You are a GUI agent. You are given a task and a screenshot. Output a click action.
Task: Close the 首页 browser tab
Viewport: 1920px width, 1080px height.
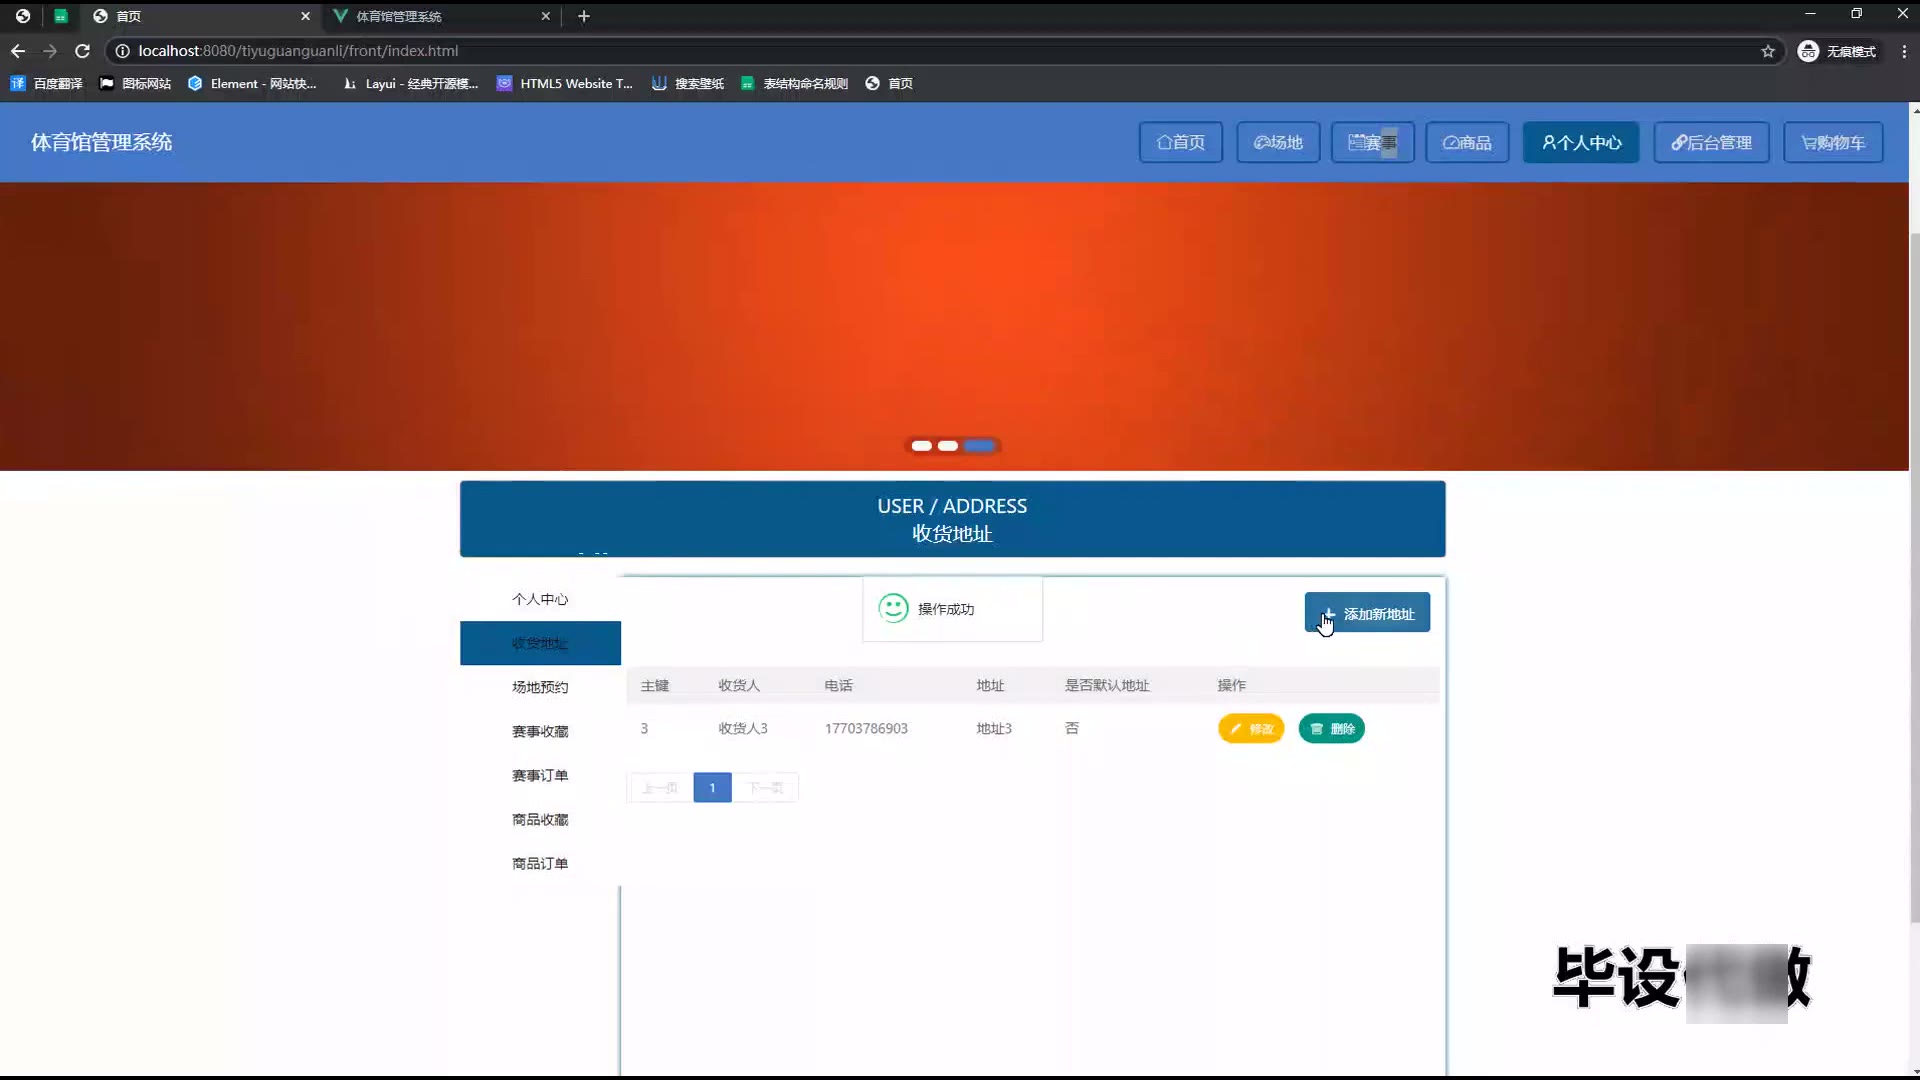pos(305,16)
